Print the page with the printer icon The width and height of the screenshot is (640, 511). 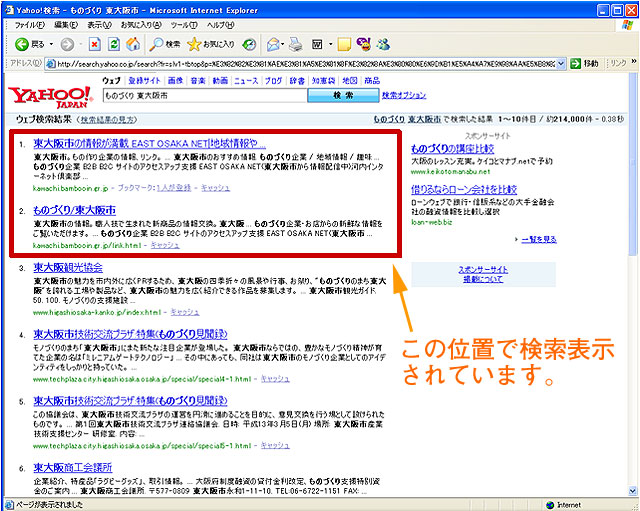(296, 44)
